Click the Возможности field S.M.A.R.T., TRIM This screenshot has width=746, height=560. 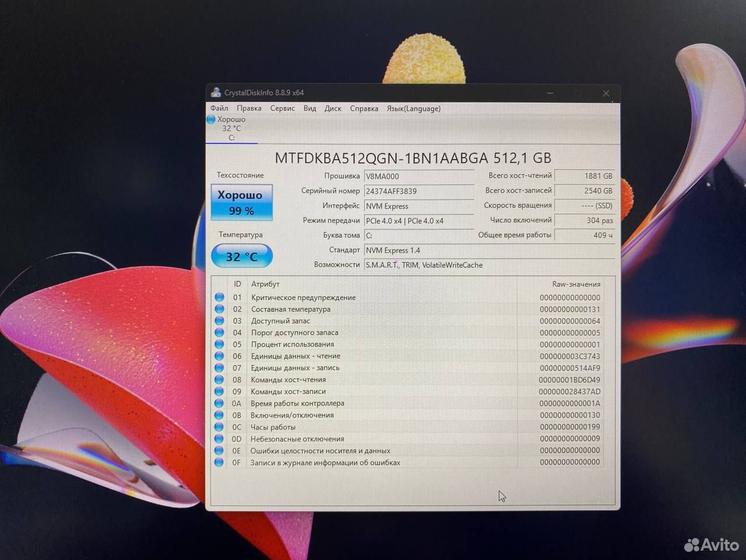click(489, 265)
